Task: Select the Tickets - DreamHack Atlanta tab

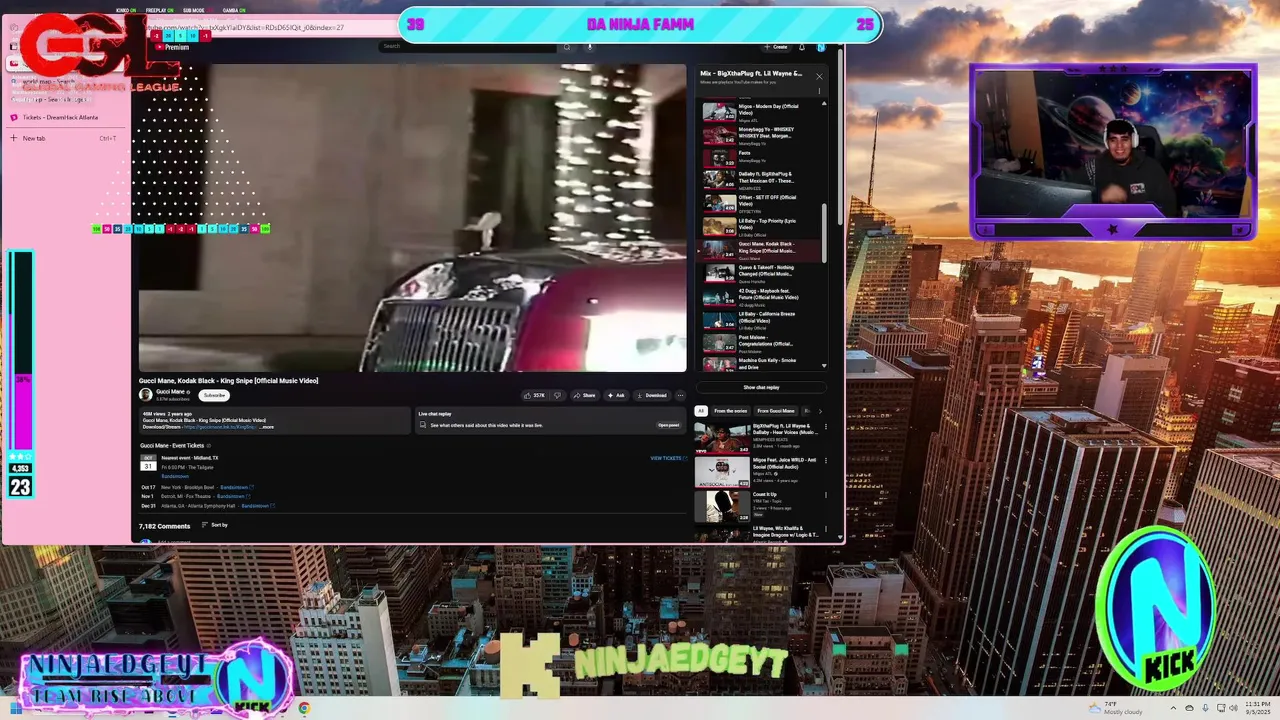Action: click(x=66, y=117)
